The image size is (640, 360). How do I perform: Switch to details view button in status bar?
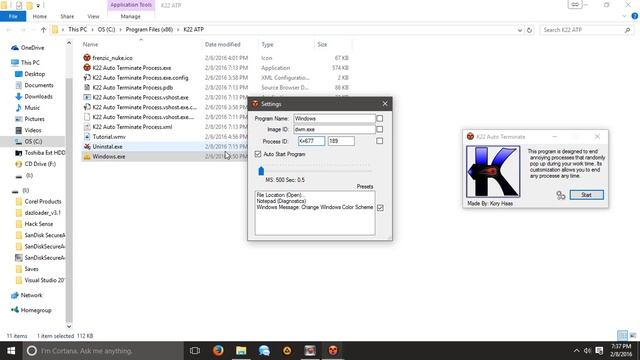[x=622, y=336]
